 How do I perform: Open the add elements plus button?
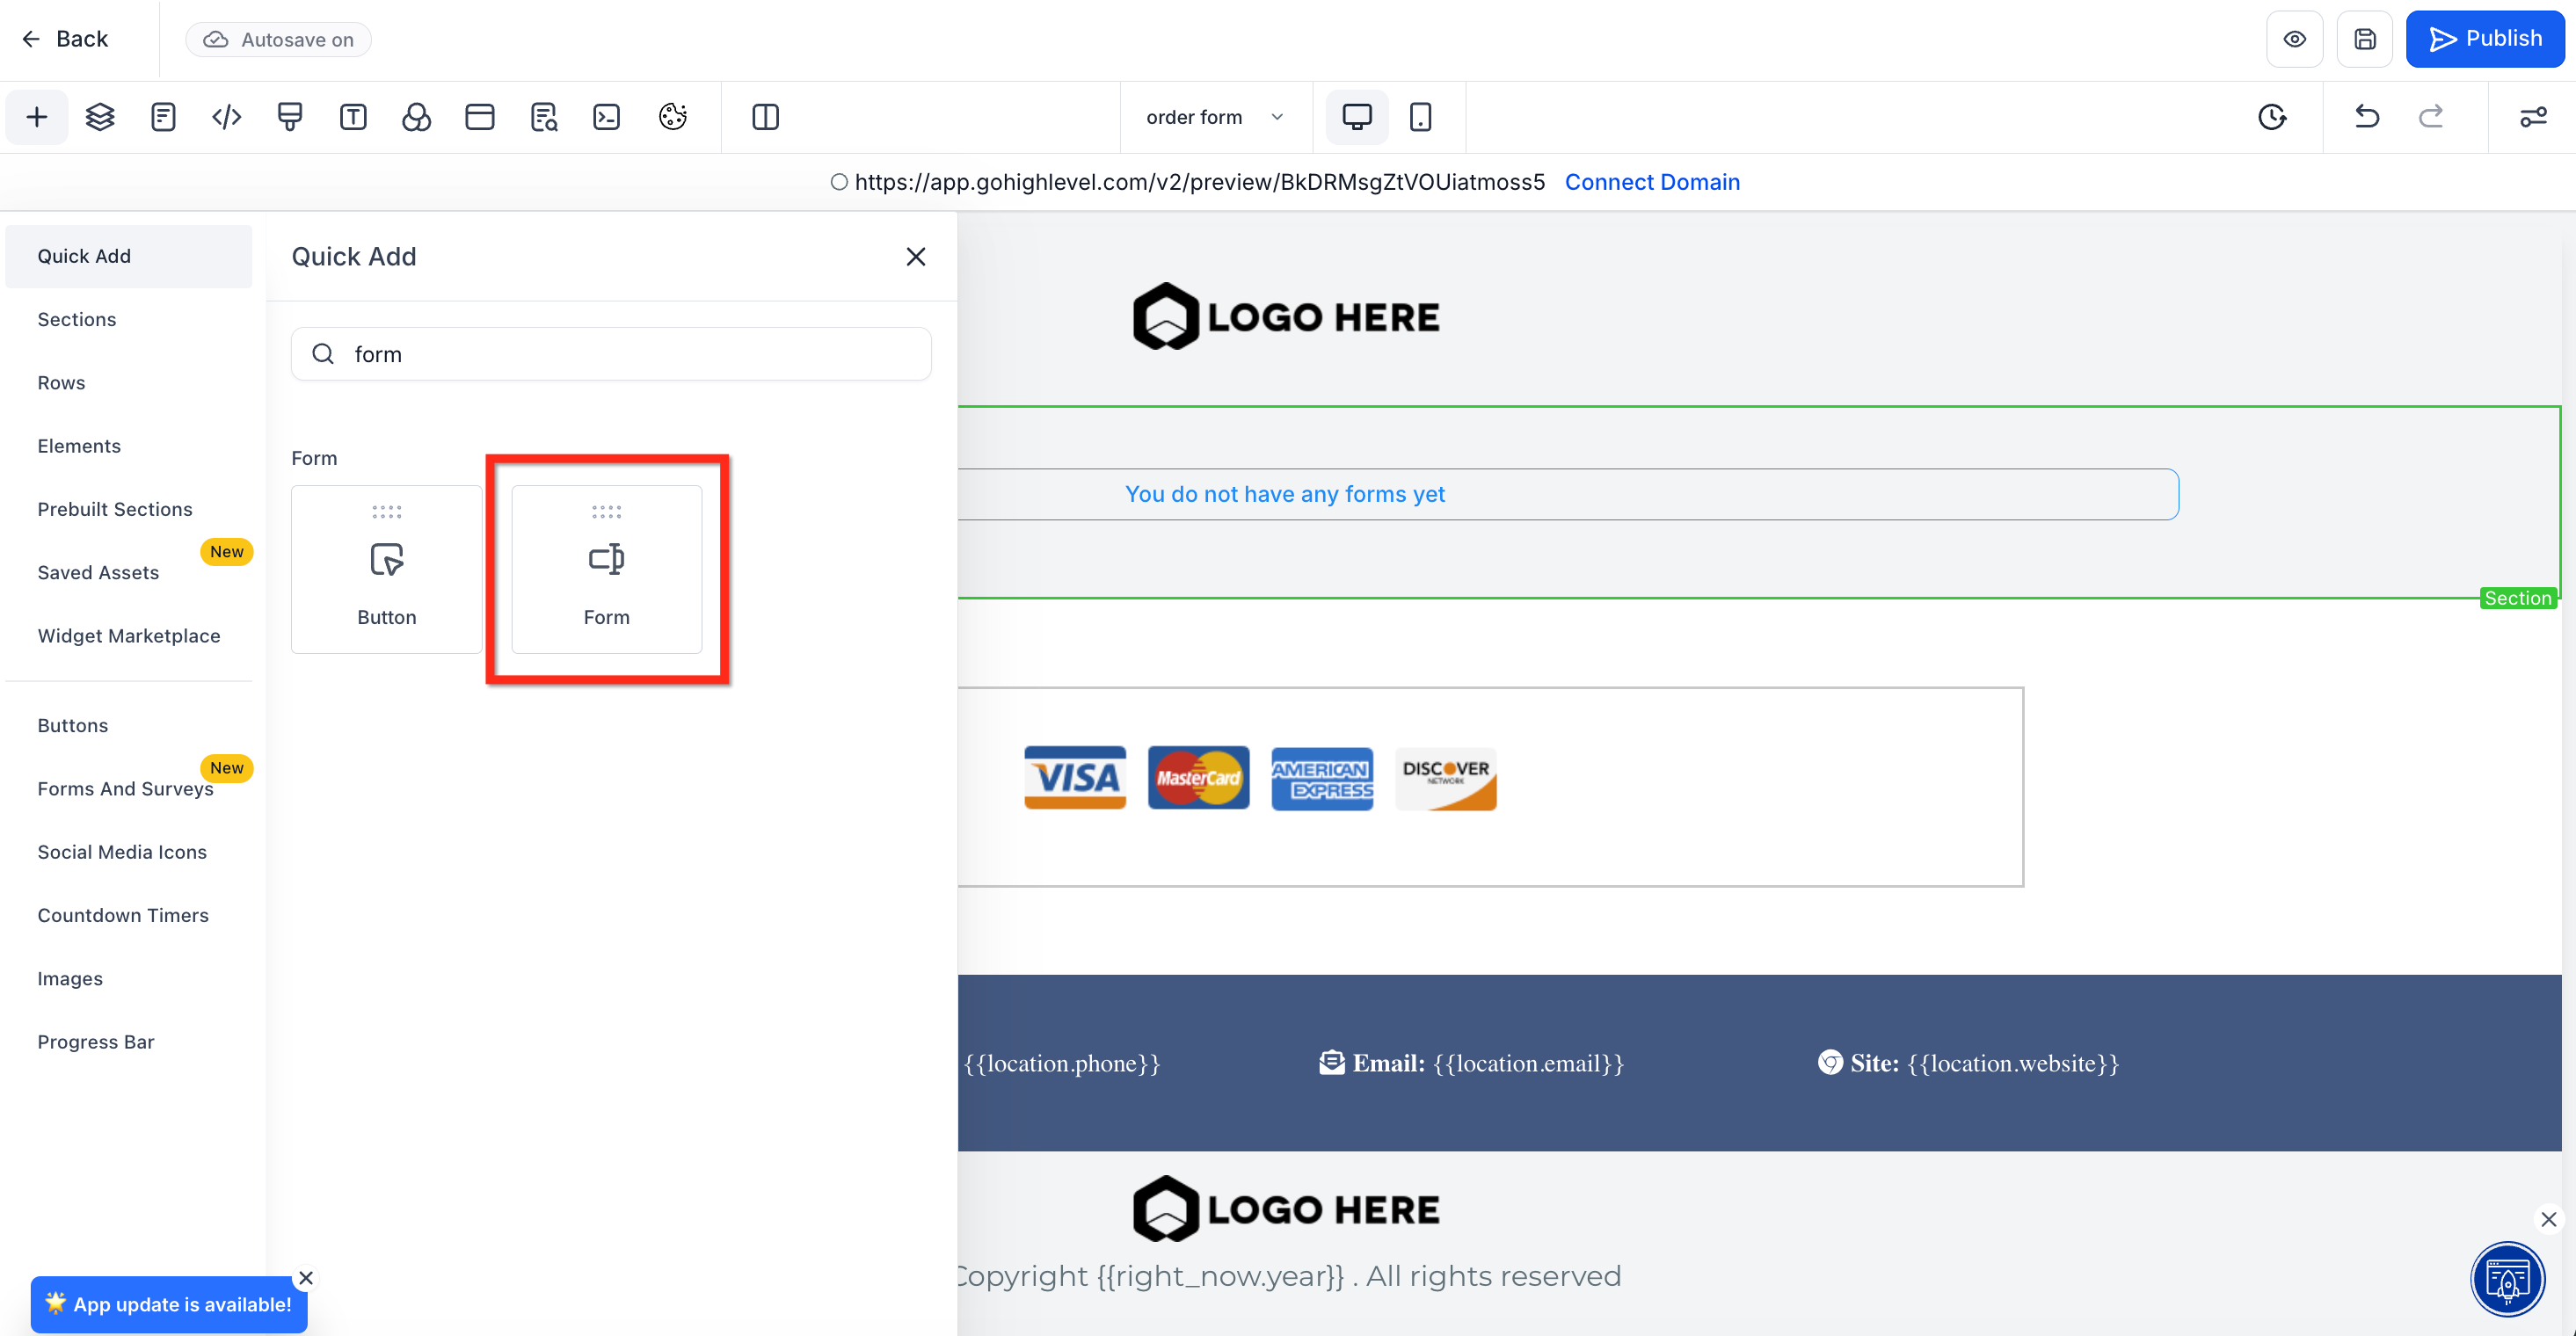coord(37,117)
